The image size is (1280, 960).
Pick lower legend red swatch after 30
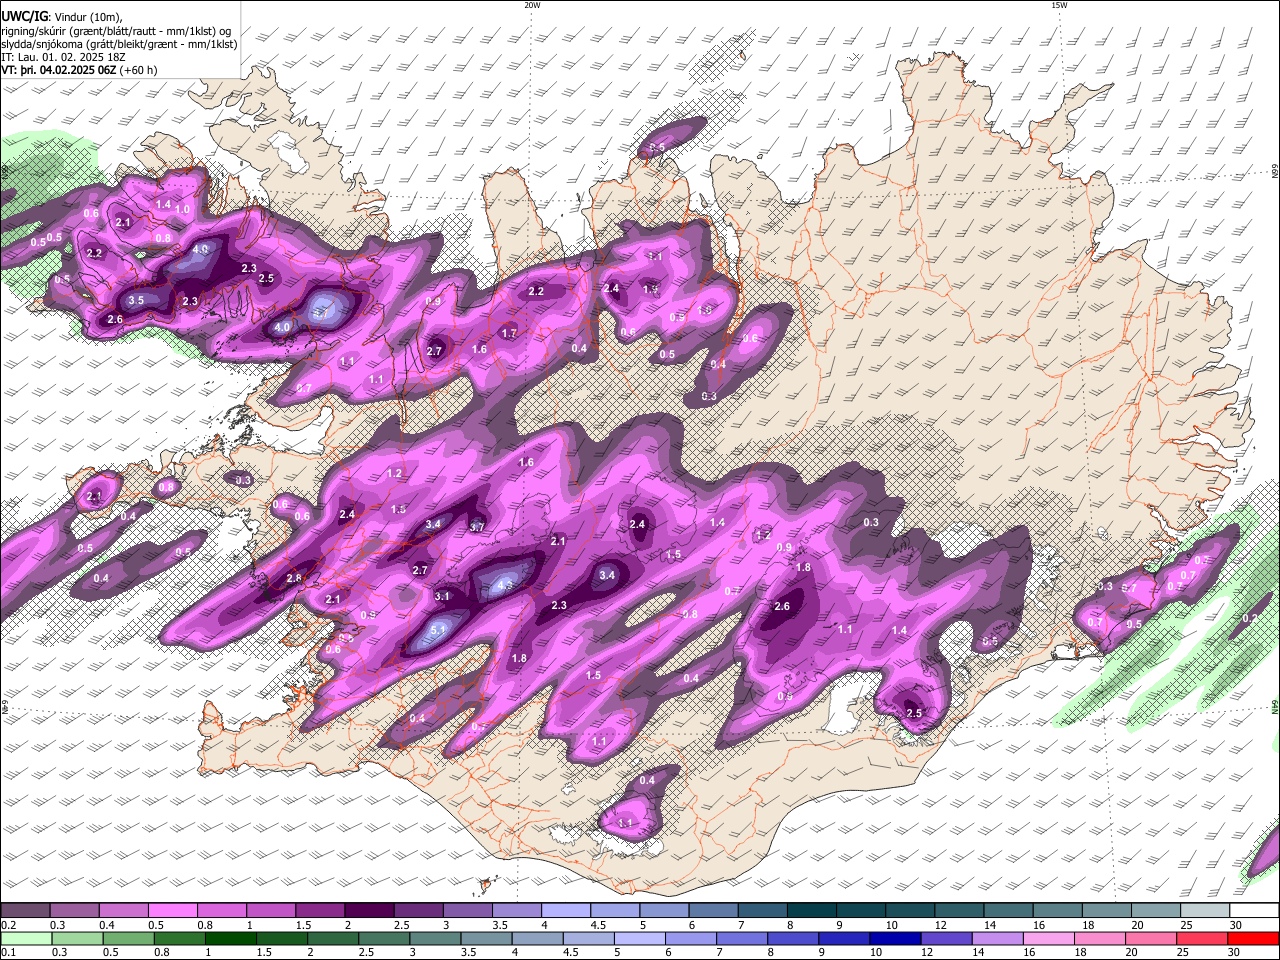tap(1253, 938)
